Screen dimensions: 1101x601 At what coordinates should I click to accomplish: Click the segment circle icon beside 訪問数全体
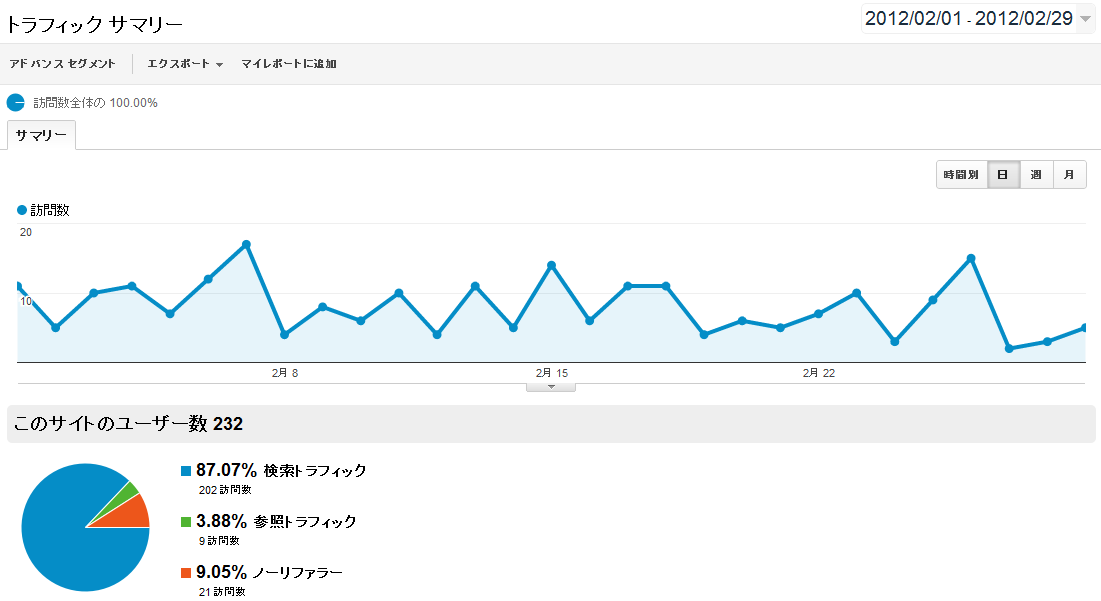point(15,102)
